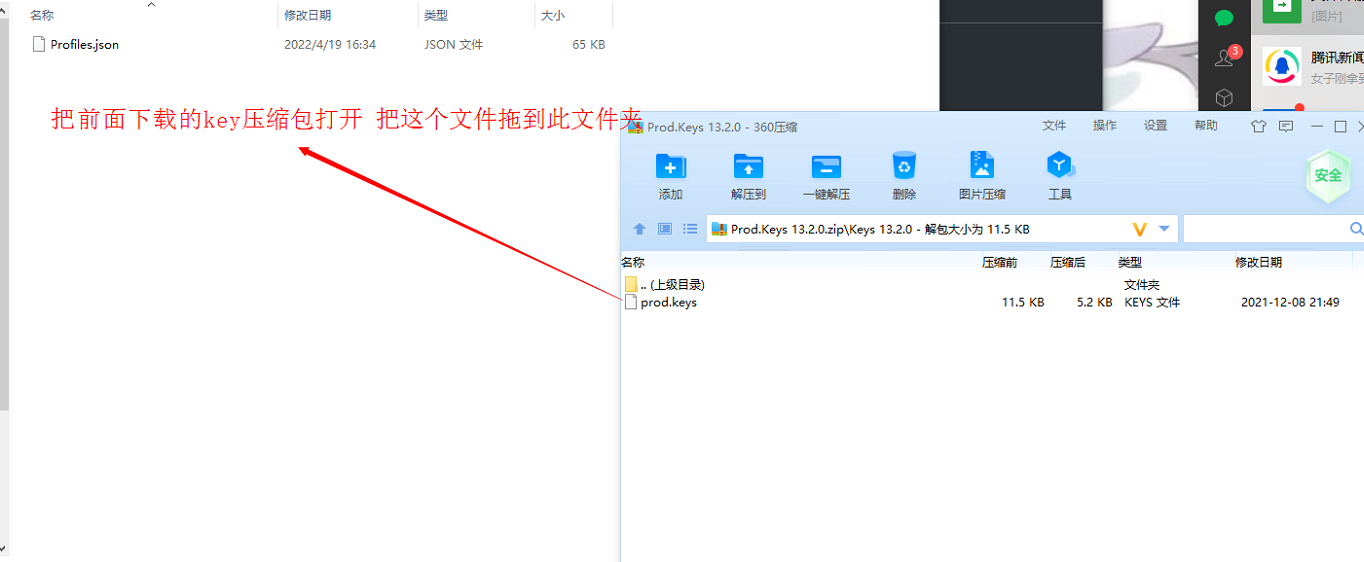Open WeChat contacts icon with badge 3

1223,57
